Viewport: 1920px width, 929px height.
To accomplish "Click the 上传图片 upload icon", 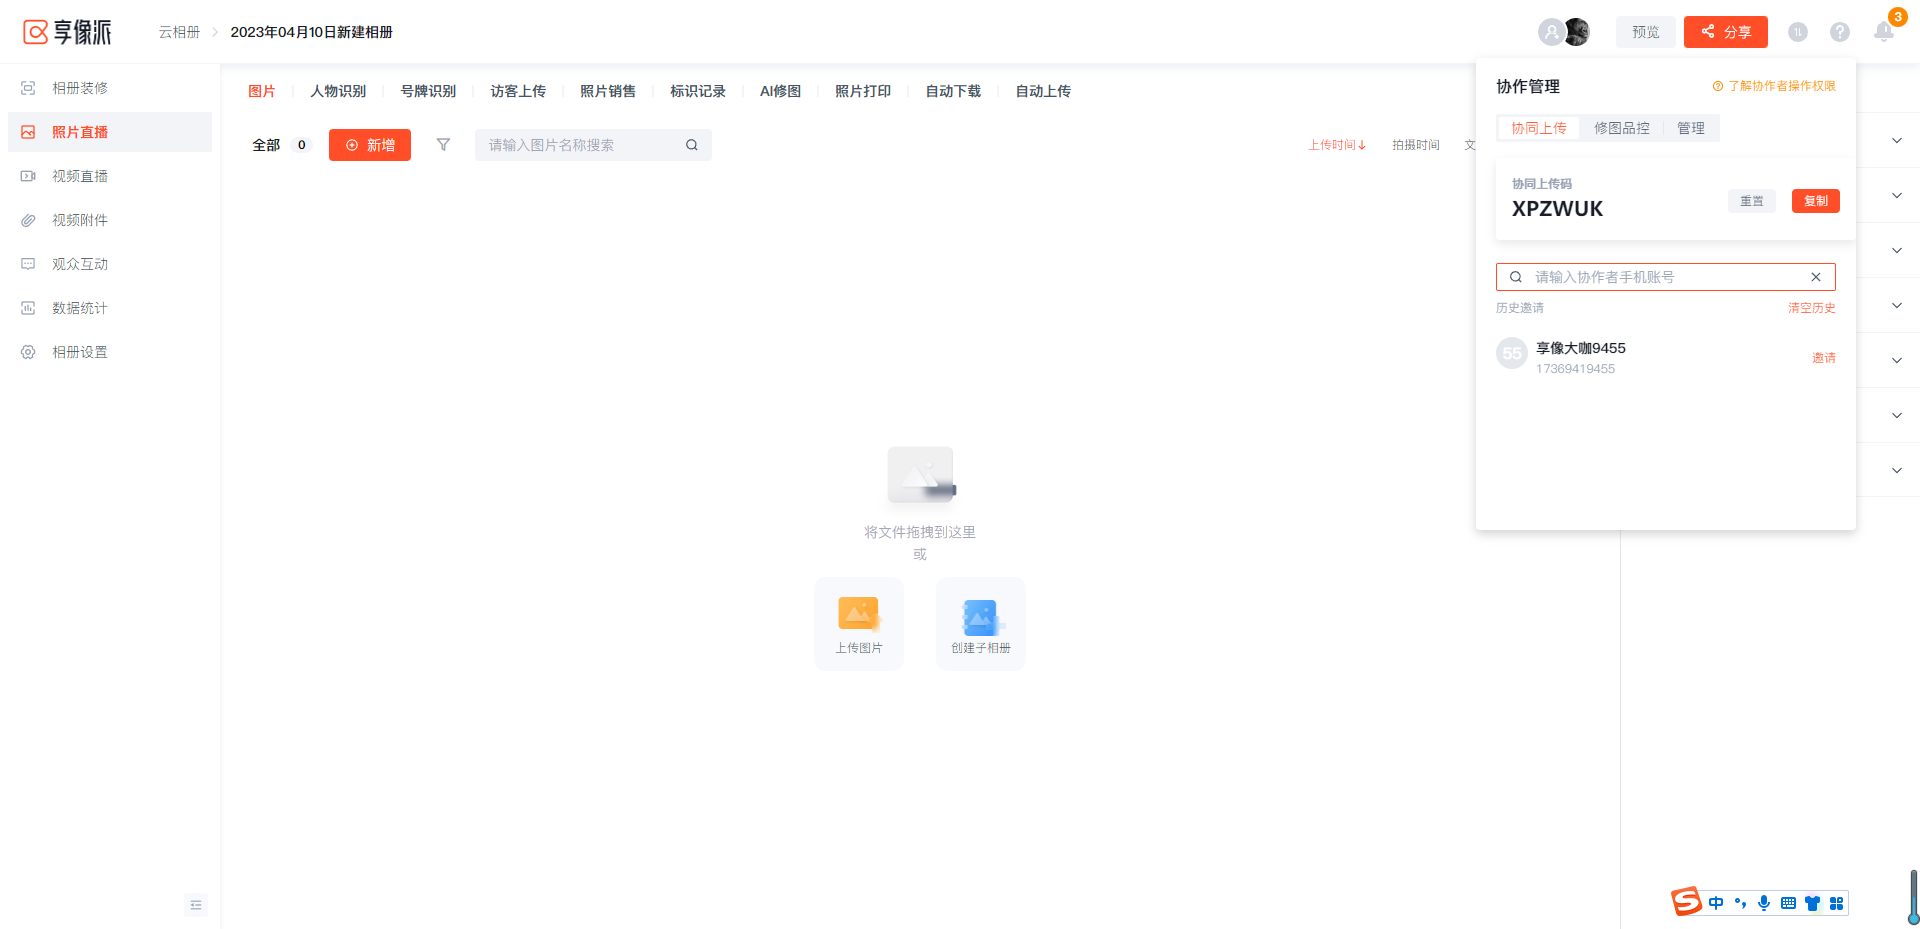I will (858, 614).
